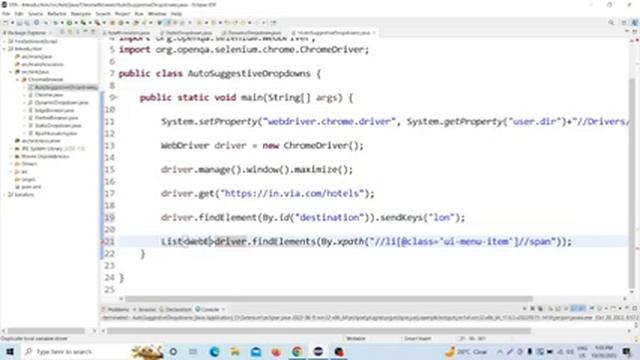Screen dimensions: 640x360
Task: Open the Mail app in the taskbar
Action: 256,351
